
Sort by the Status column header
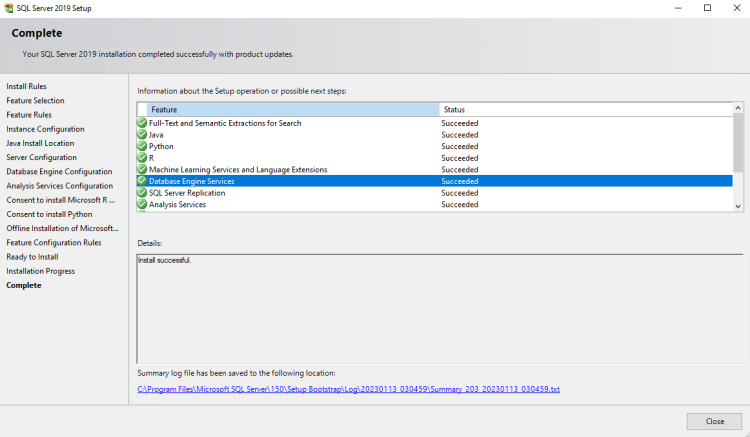[x=586, y=109]
